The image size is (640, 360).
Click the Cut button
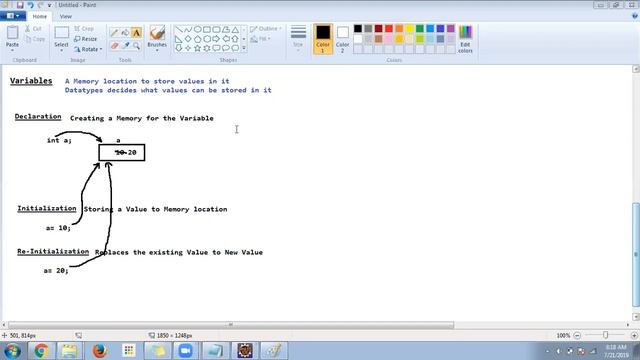(33, 29)
